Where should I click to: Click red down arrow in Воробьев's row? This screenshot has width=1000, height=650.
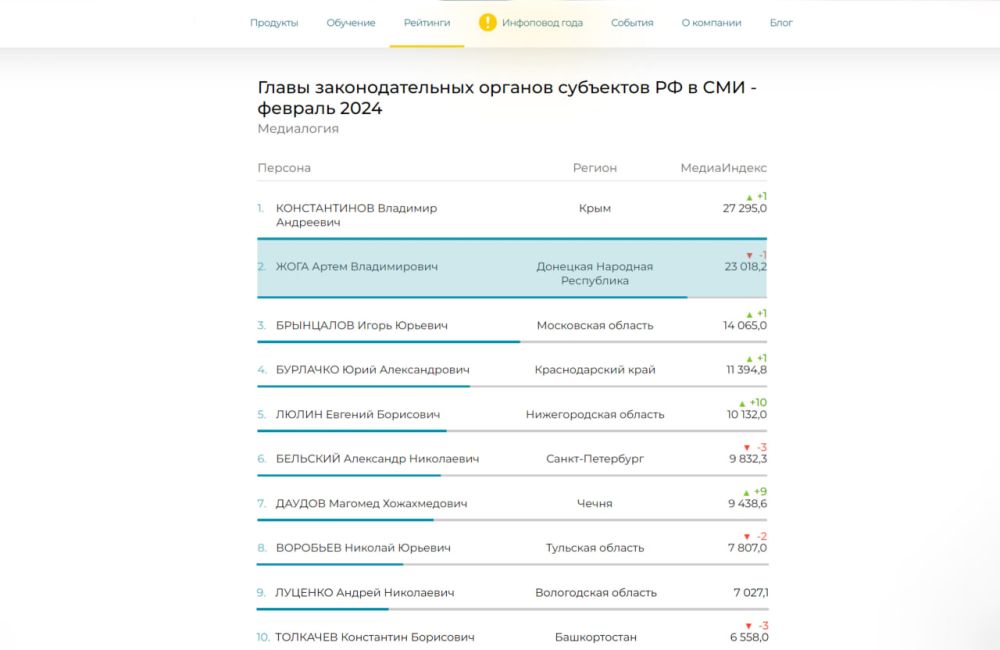[746, 537]
